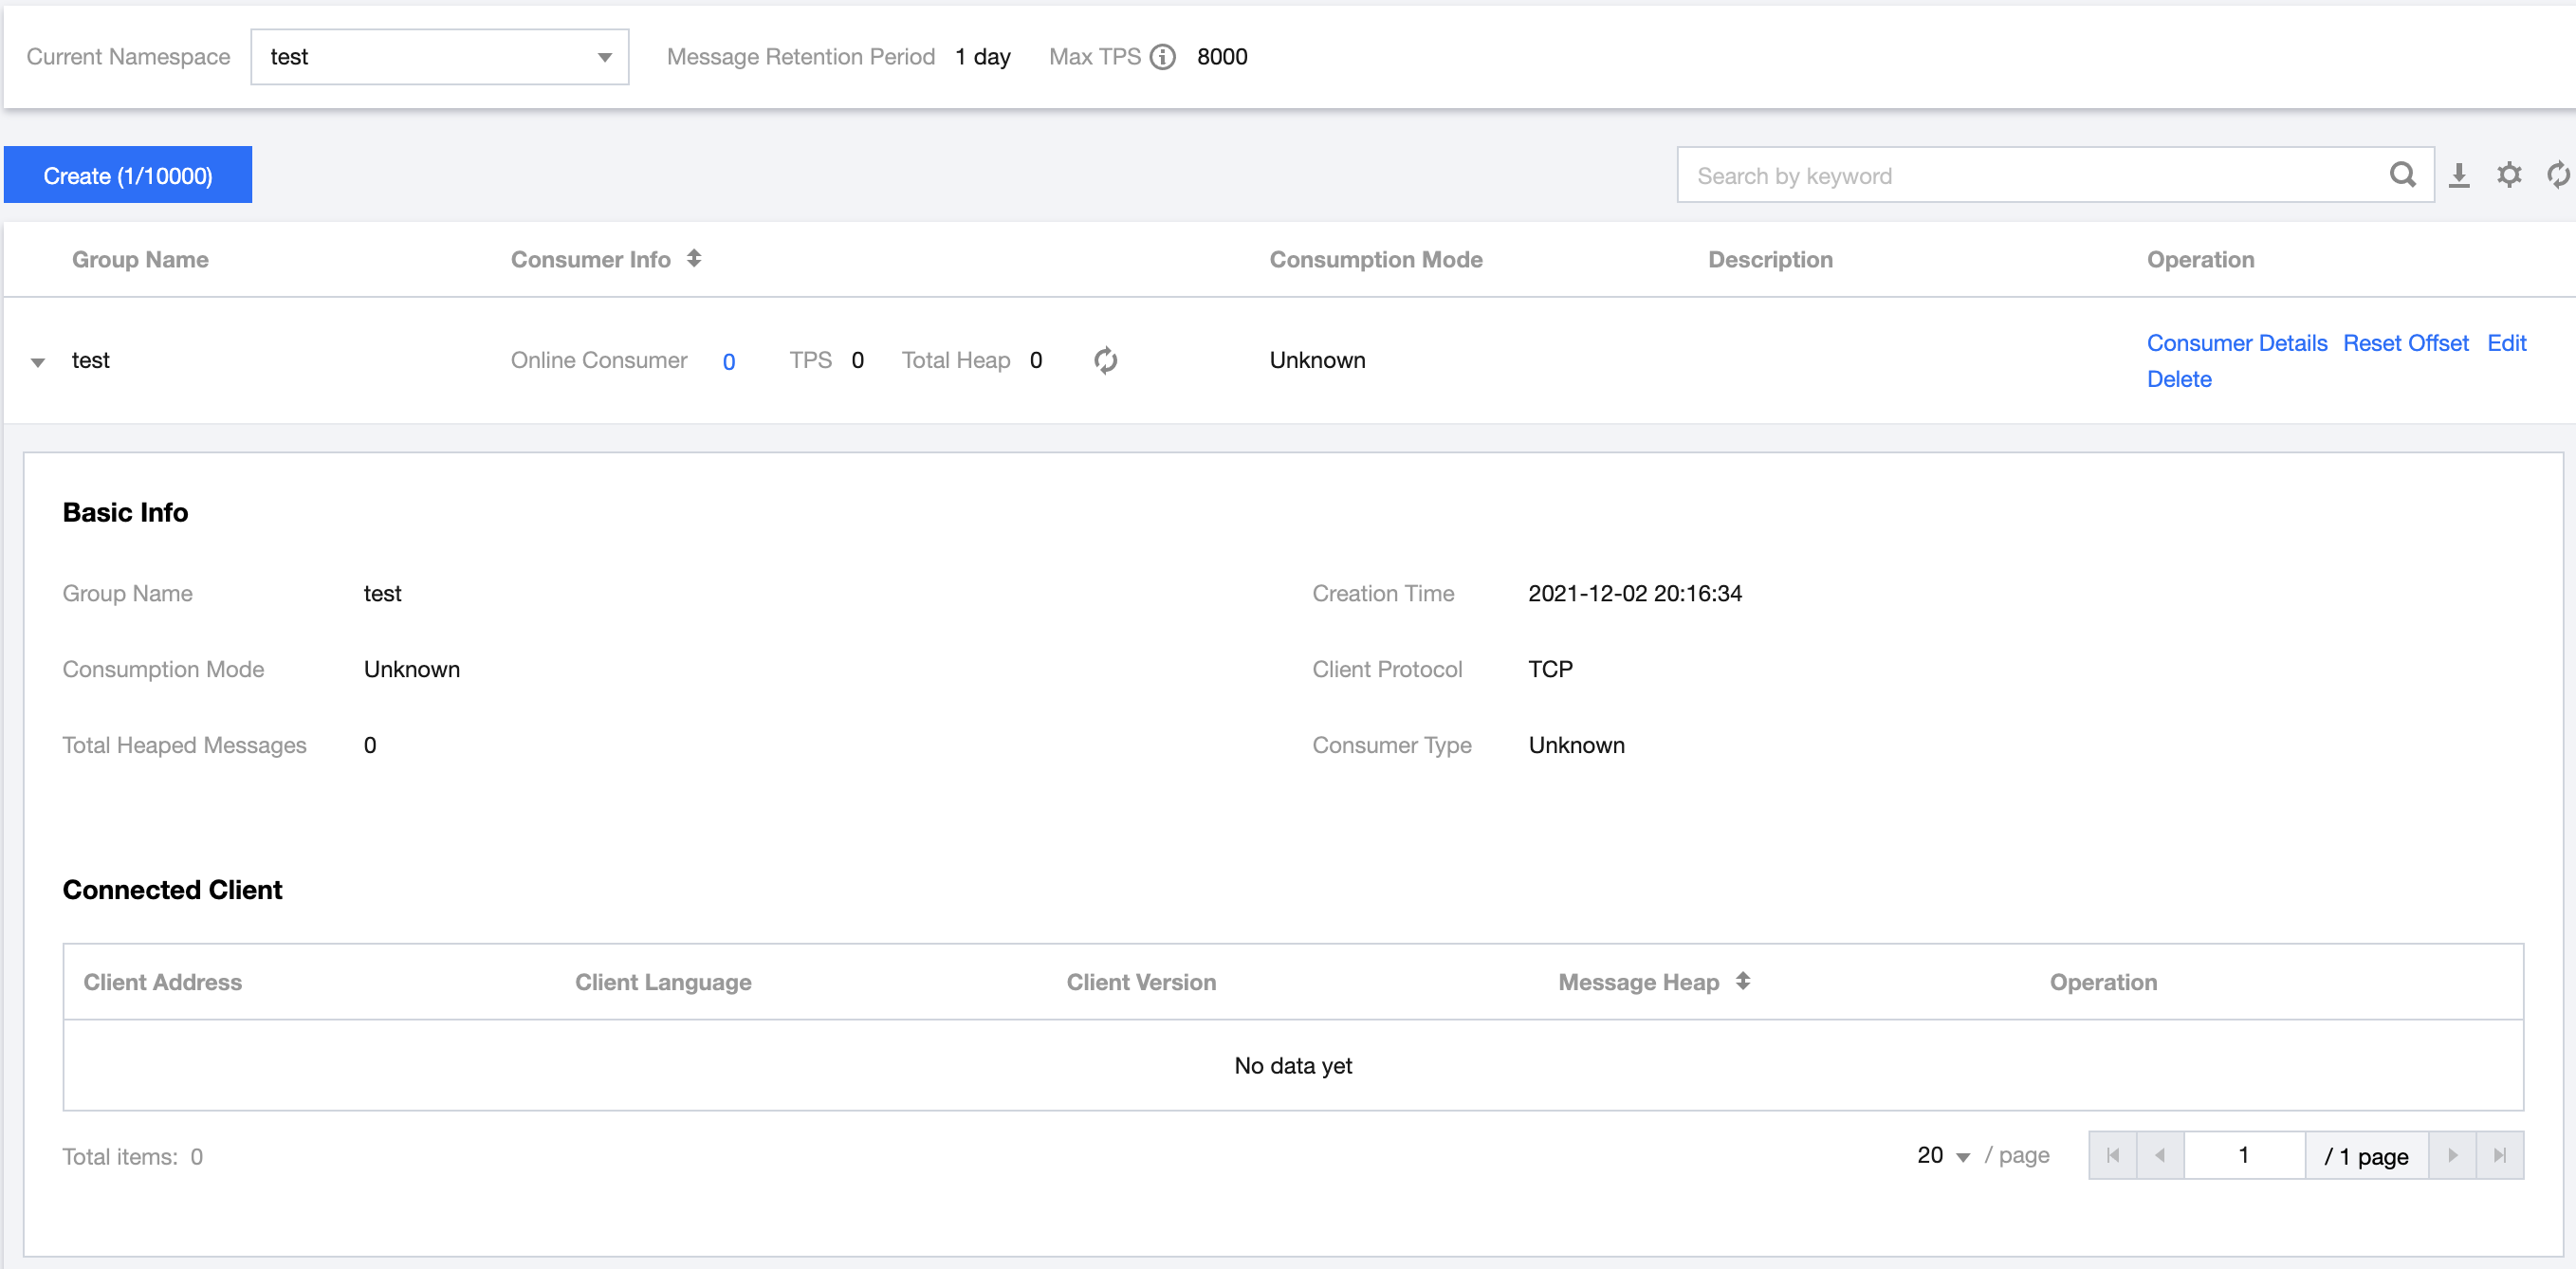Click the Client Language column header
The image size is (2576, 1269).
(663, 982)
